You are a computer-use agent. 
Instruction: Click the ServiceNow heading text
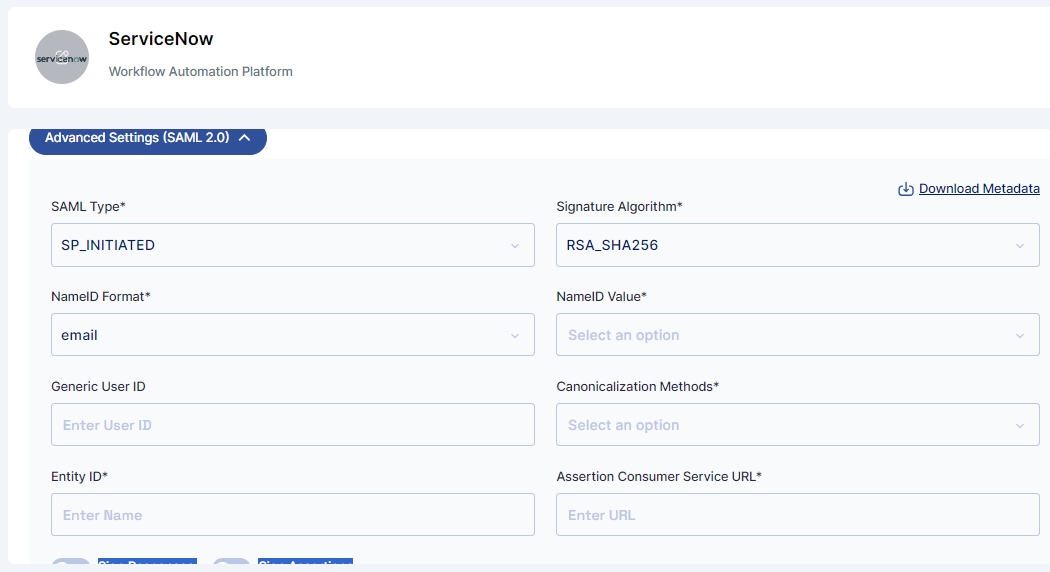point(161,39)
